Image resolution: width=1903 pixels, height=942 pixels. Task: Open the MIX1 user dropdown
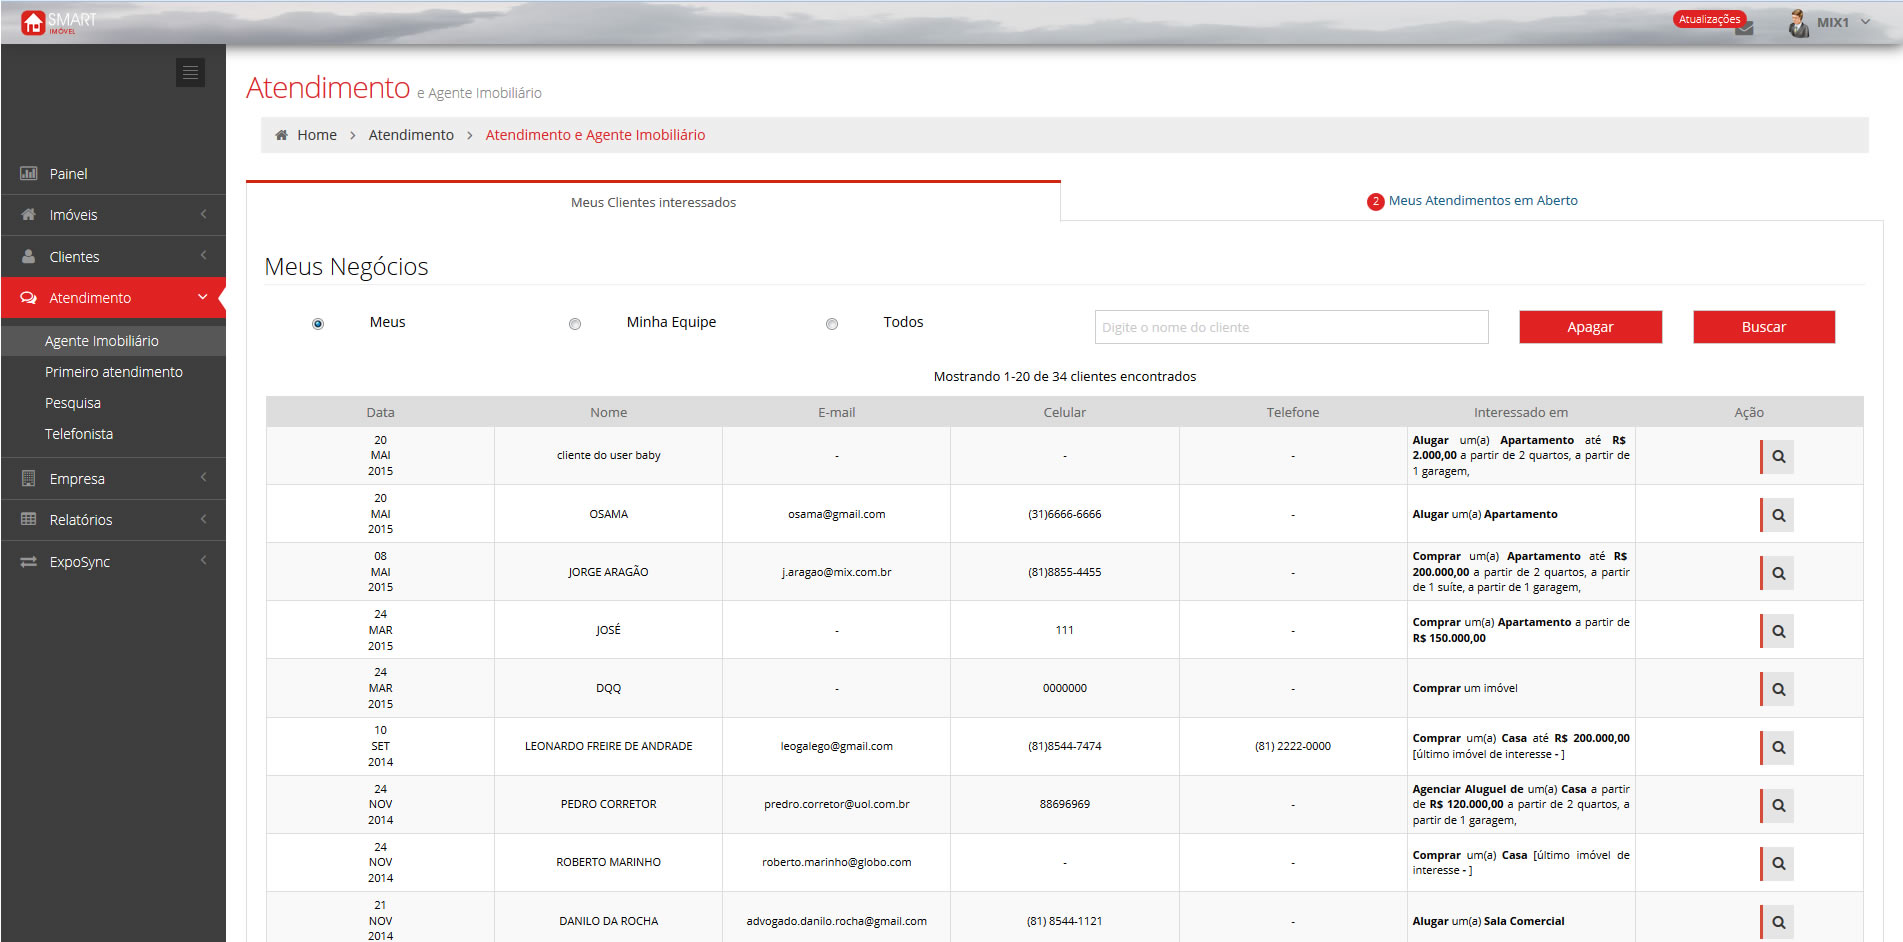pos(1830,22)
